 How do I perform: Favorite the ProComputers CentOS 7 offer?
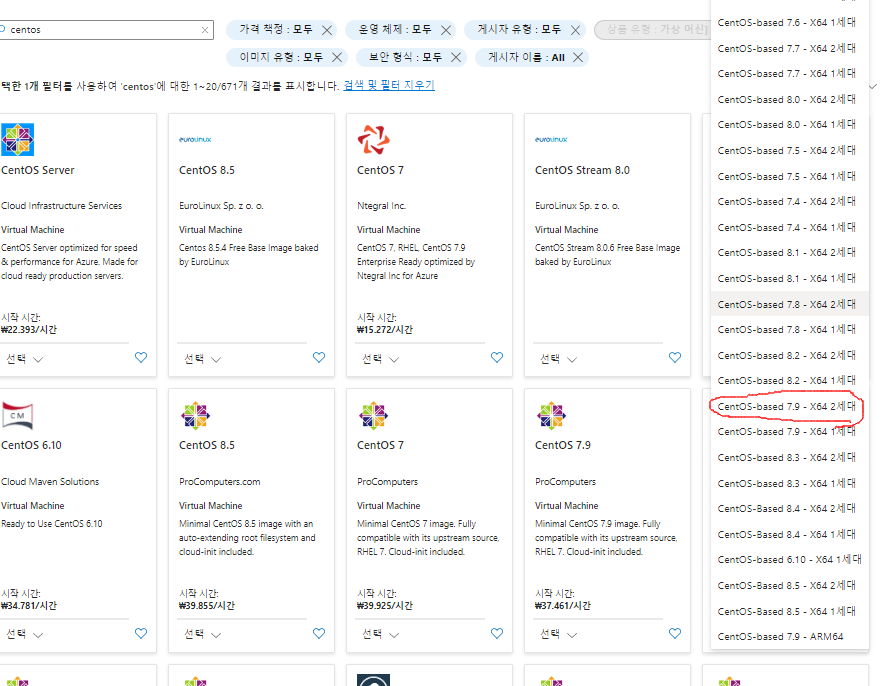(497, 634)
